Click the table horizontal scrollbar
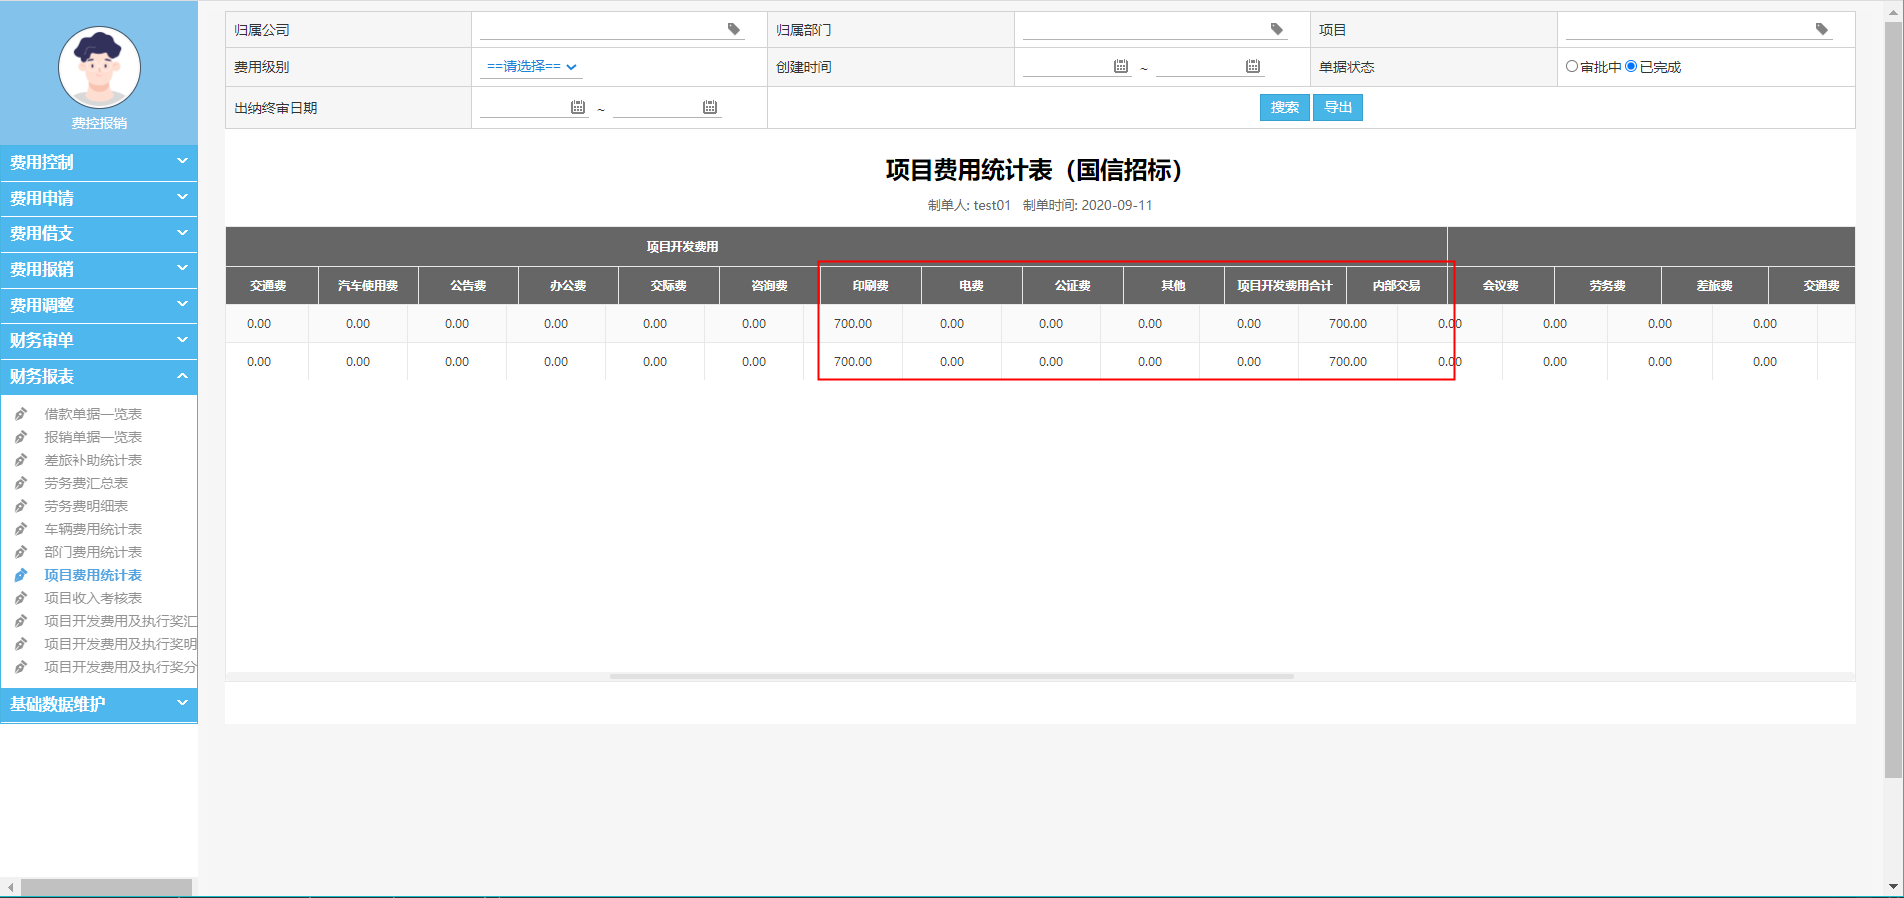The height and width of the screenshot is (898, 1904). pyautogui.click(x=952, y=676)
